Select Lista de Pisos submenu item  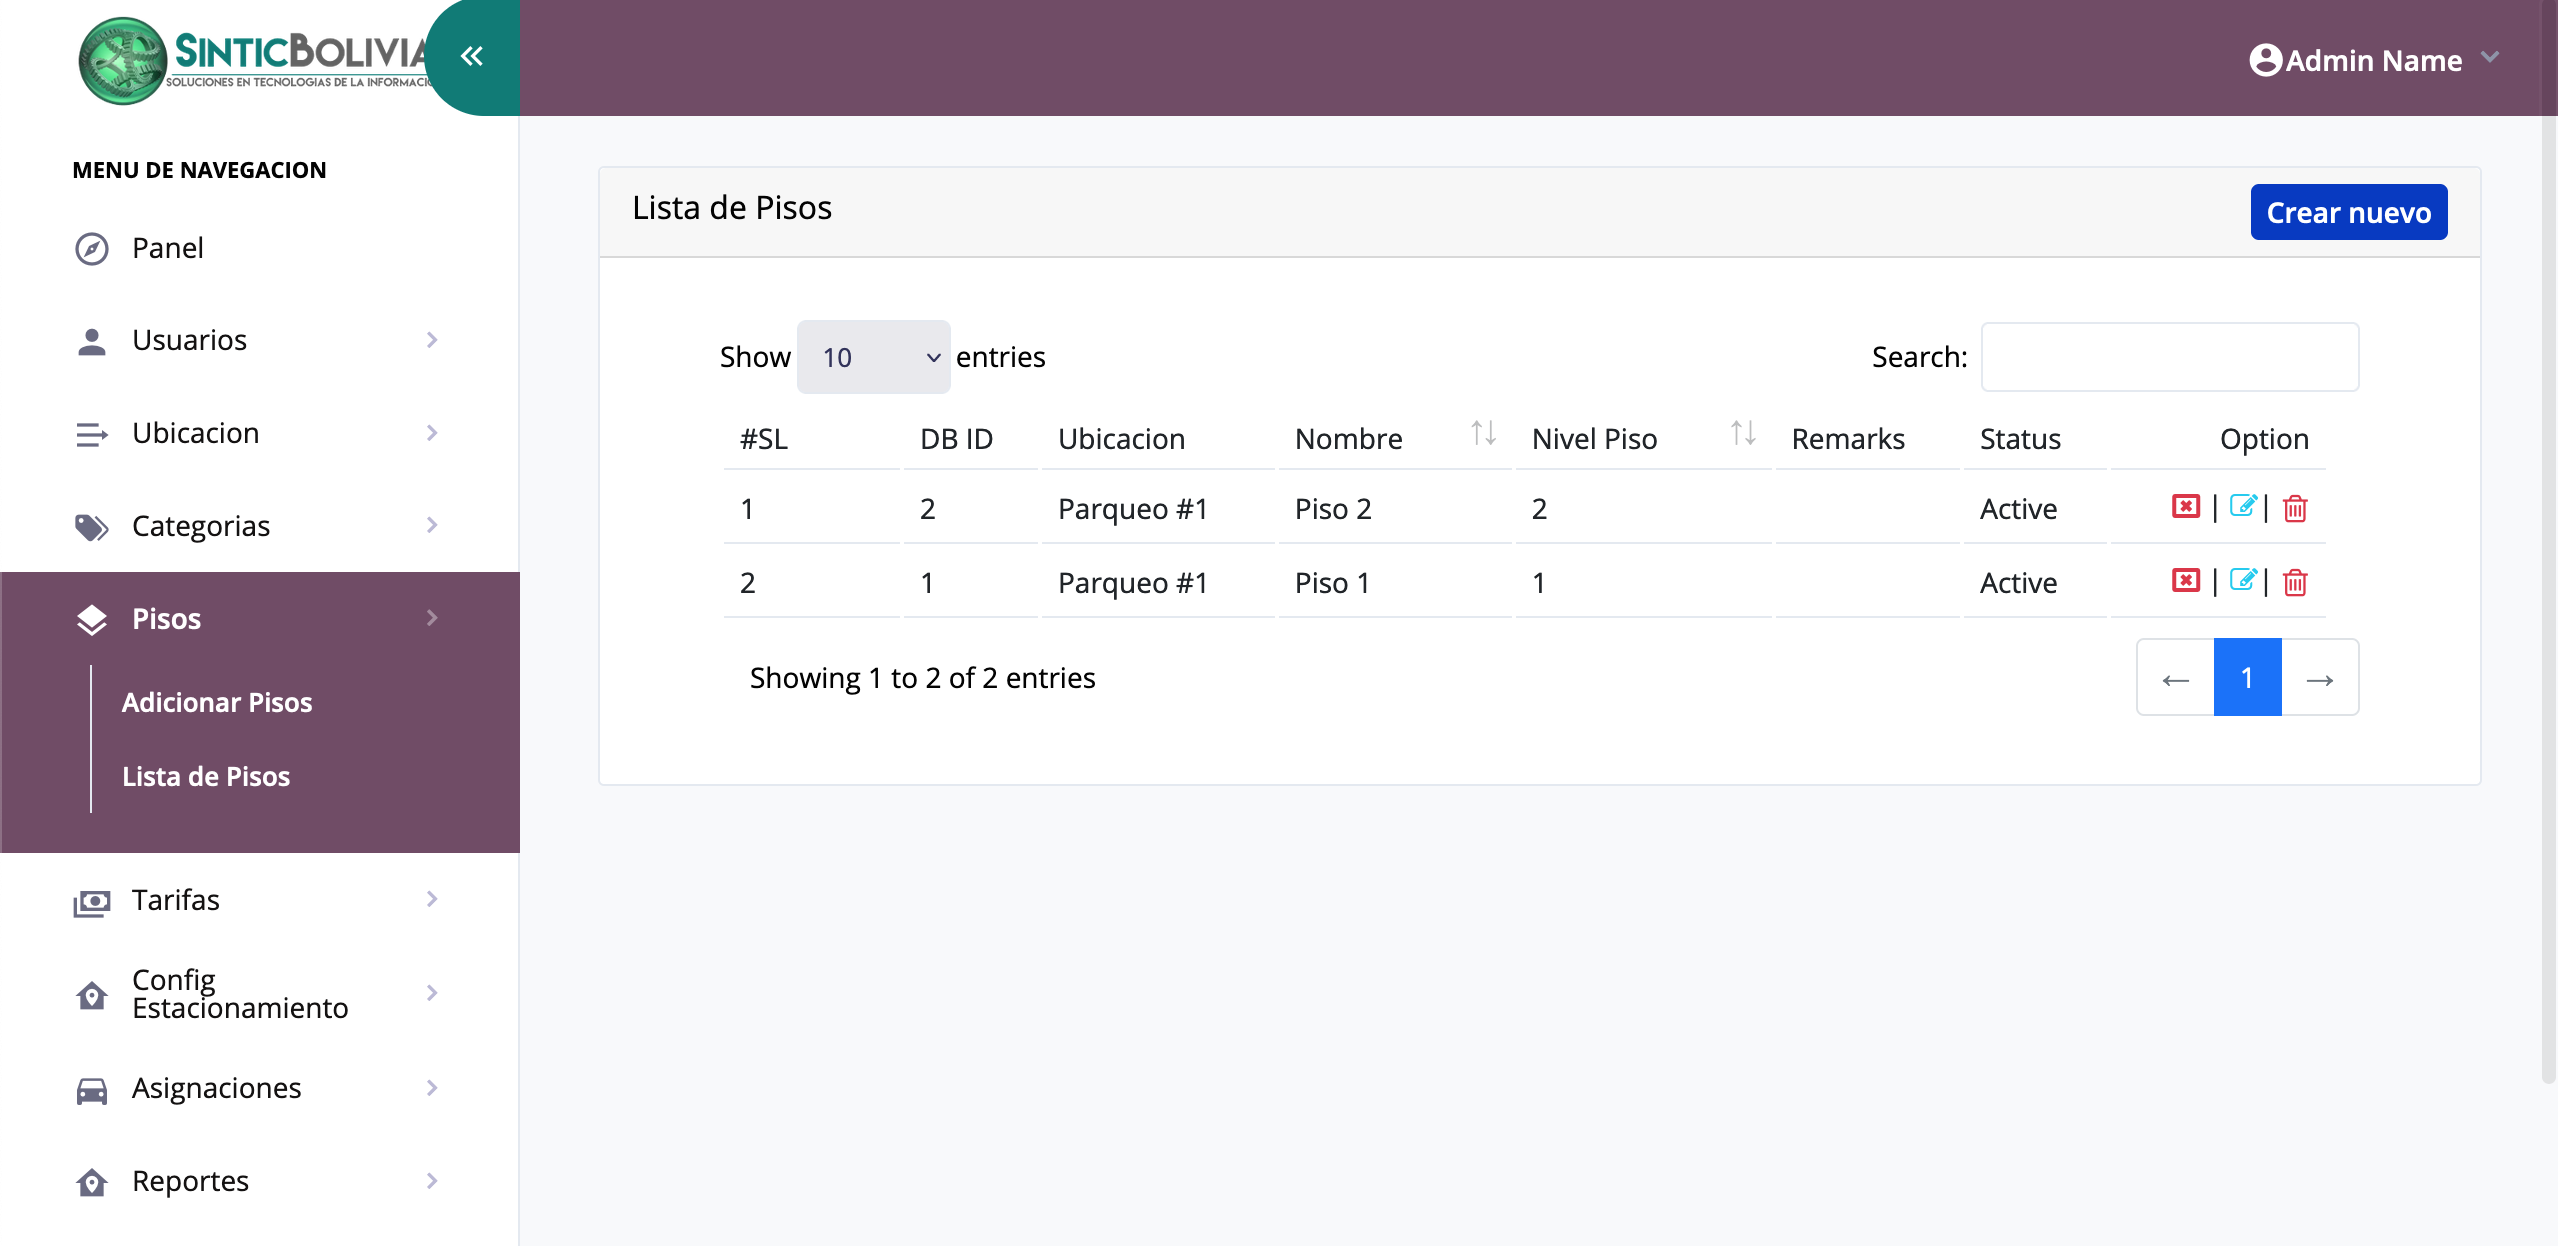pos(206,776)
